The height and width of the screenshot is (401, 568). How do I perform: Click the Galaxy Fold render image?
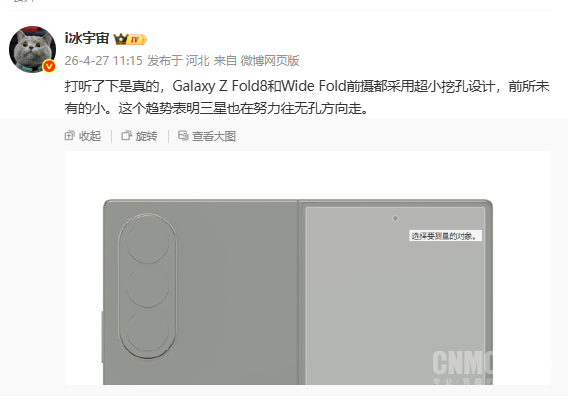(308, 268)
